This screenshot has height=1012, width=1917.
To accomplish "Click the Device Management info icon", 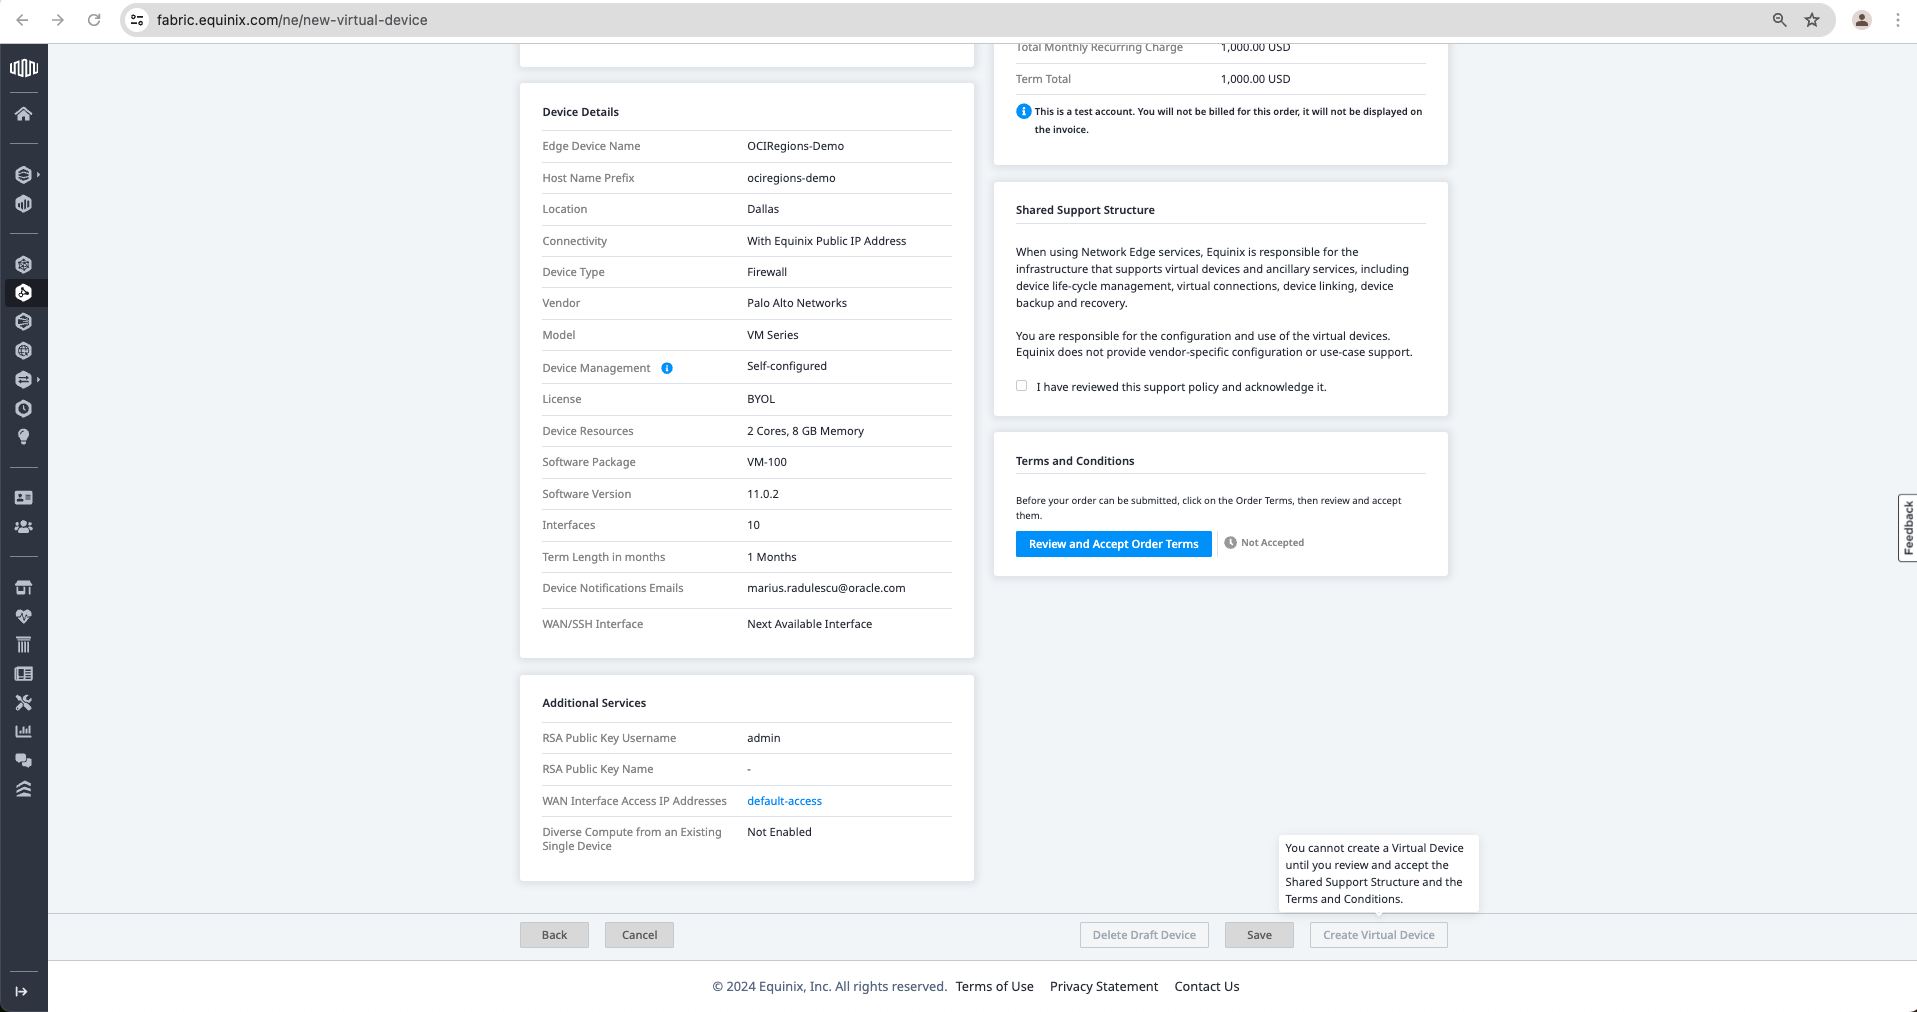I will click(667, 368).
